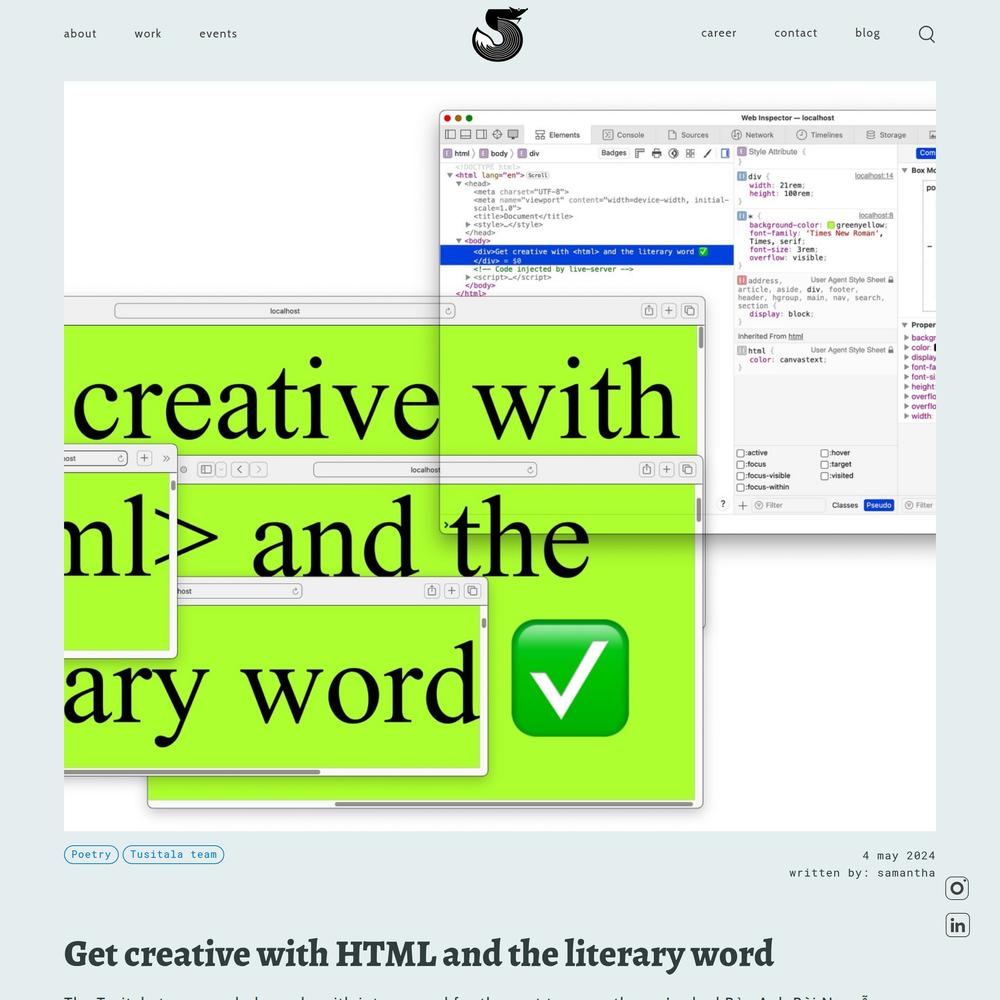Enable the :focus pseudo-class checkbox
Screen dimensions: 1000x1000
pyautogui.click(x=740, y=464)
